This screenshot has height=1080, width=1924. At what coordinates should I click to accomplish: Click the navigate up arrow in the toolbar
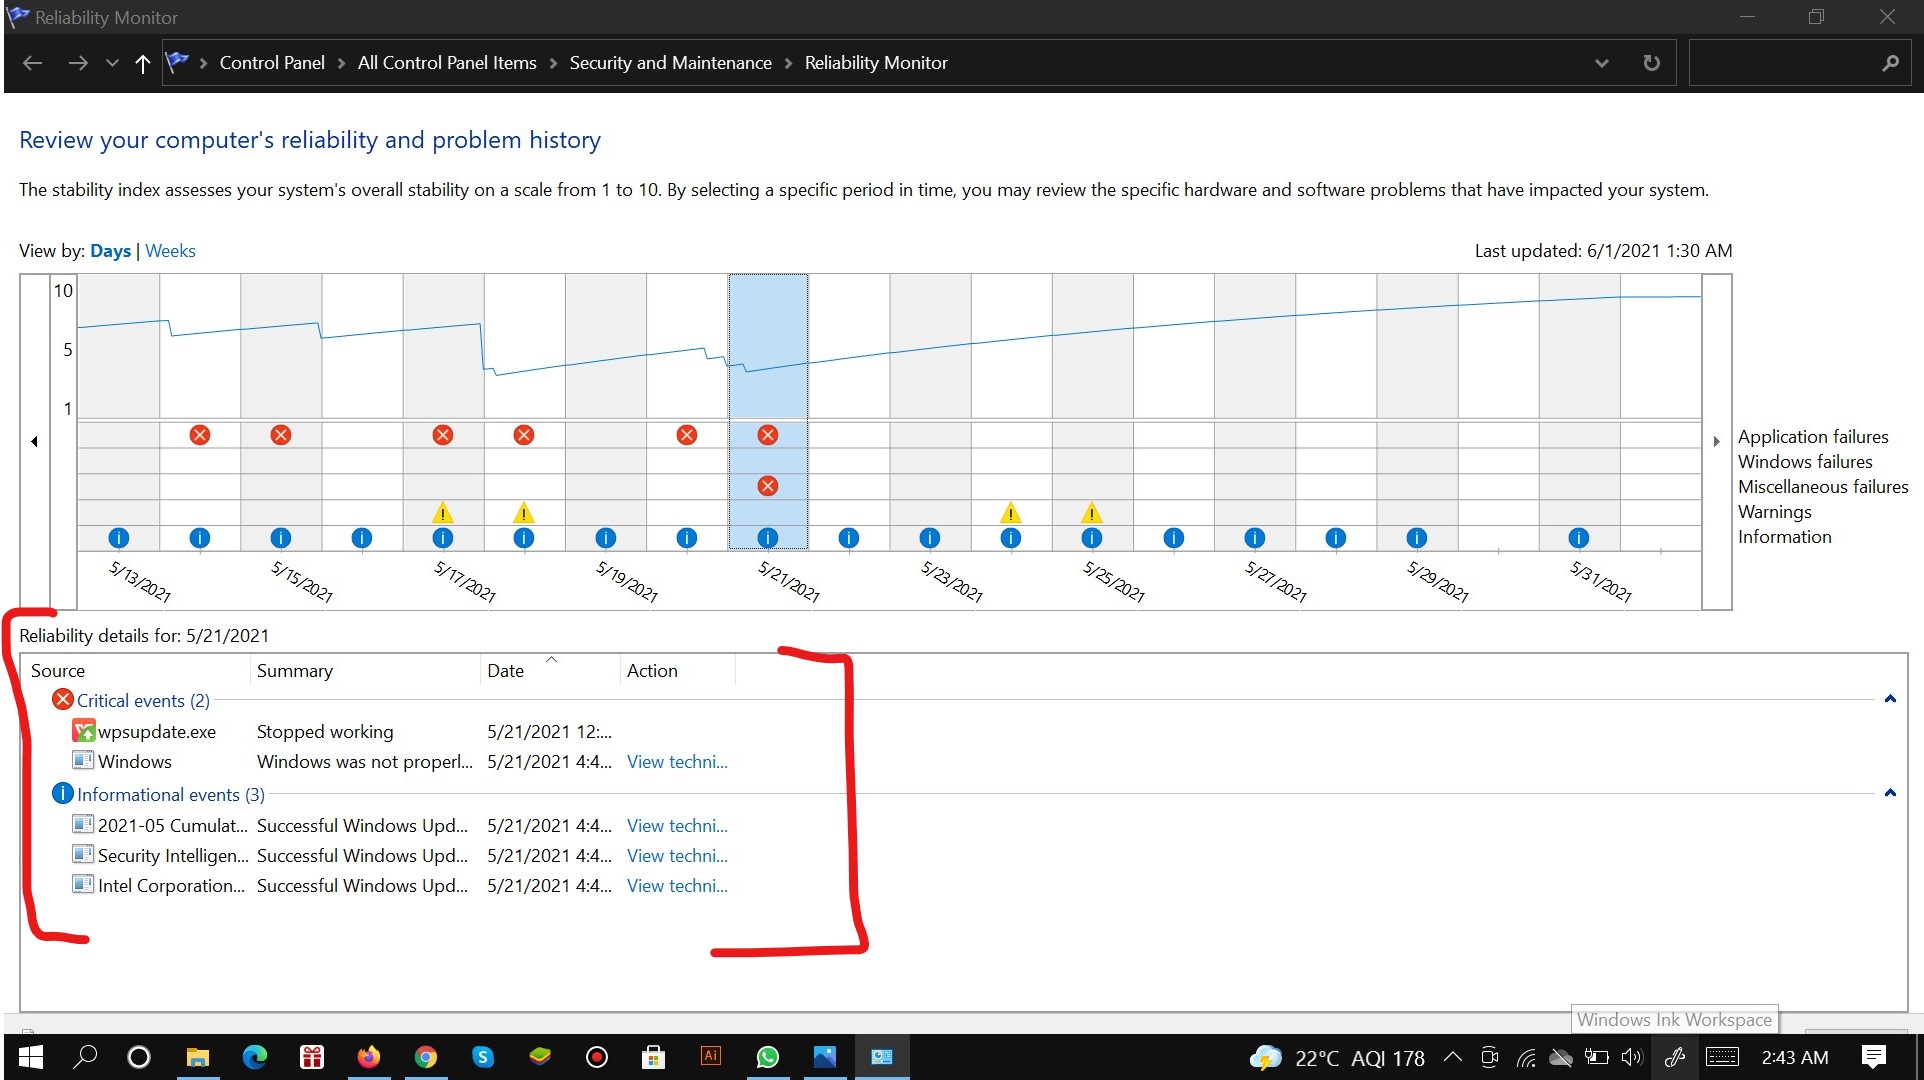pyautogui.click(x=142, y=63)
